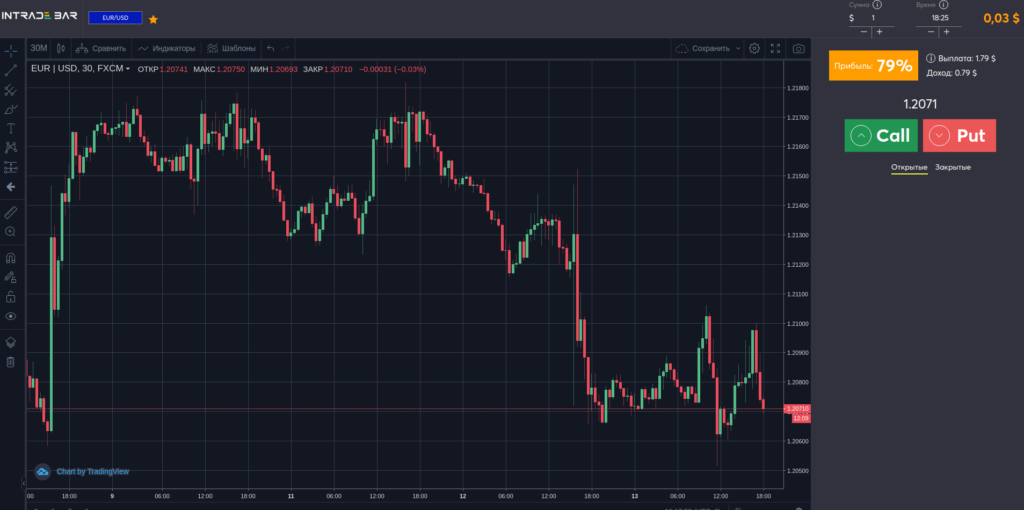Expand the EUR | USD legend dropdown

tap(128, 69)
